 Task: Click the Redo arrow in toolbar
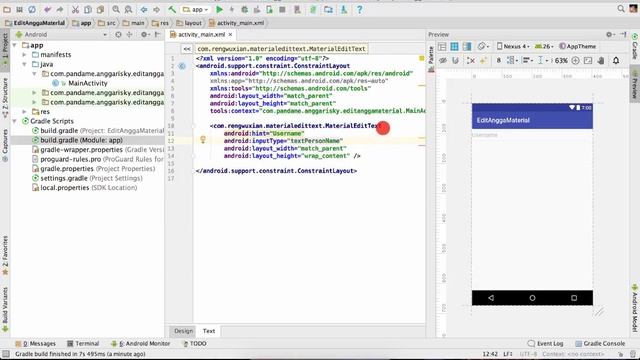coord(60,9)
